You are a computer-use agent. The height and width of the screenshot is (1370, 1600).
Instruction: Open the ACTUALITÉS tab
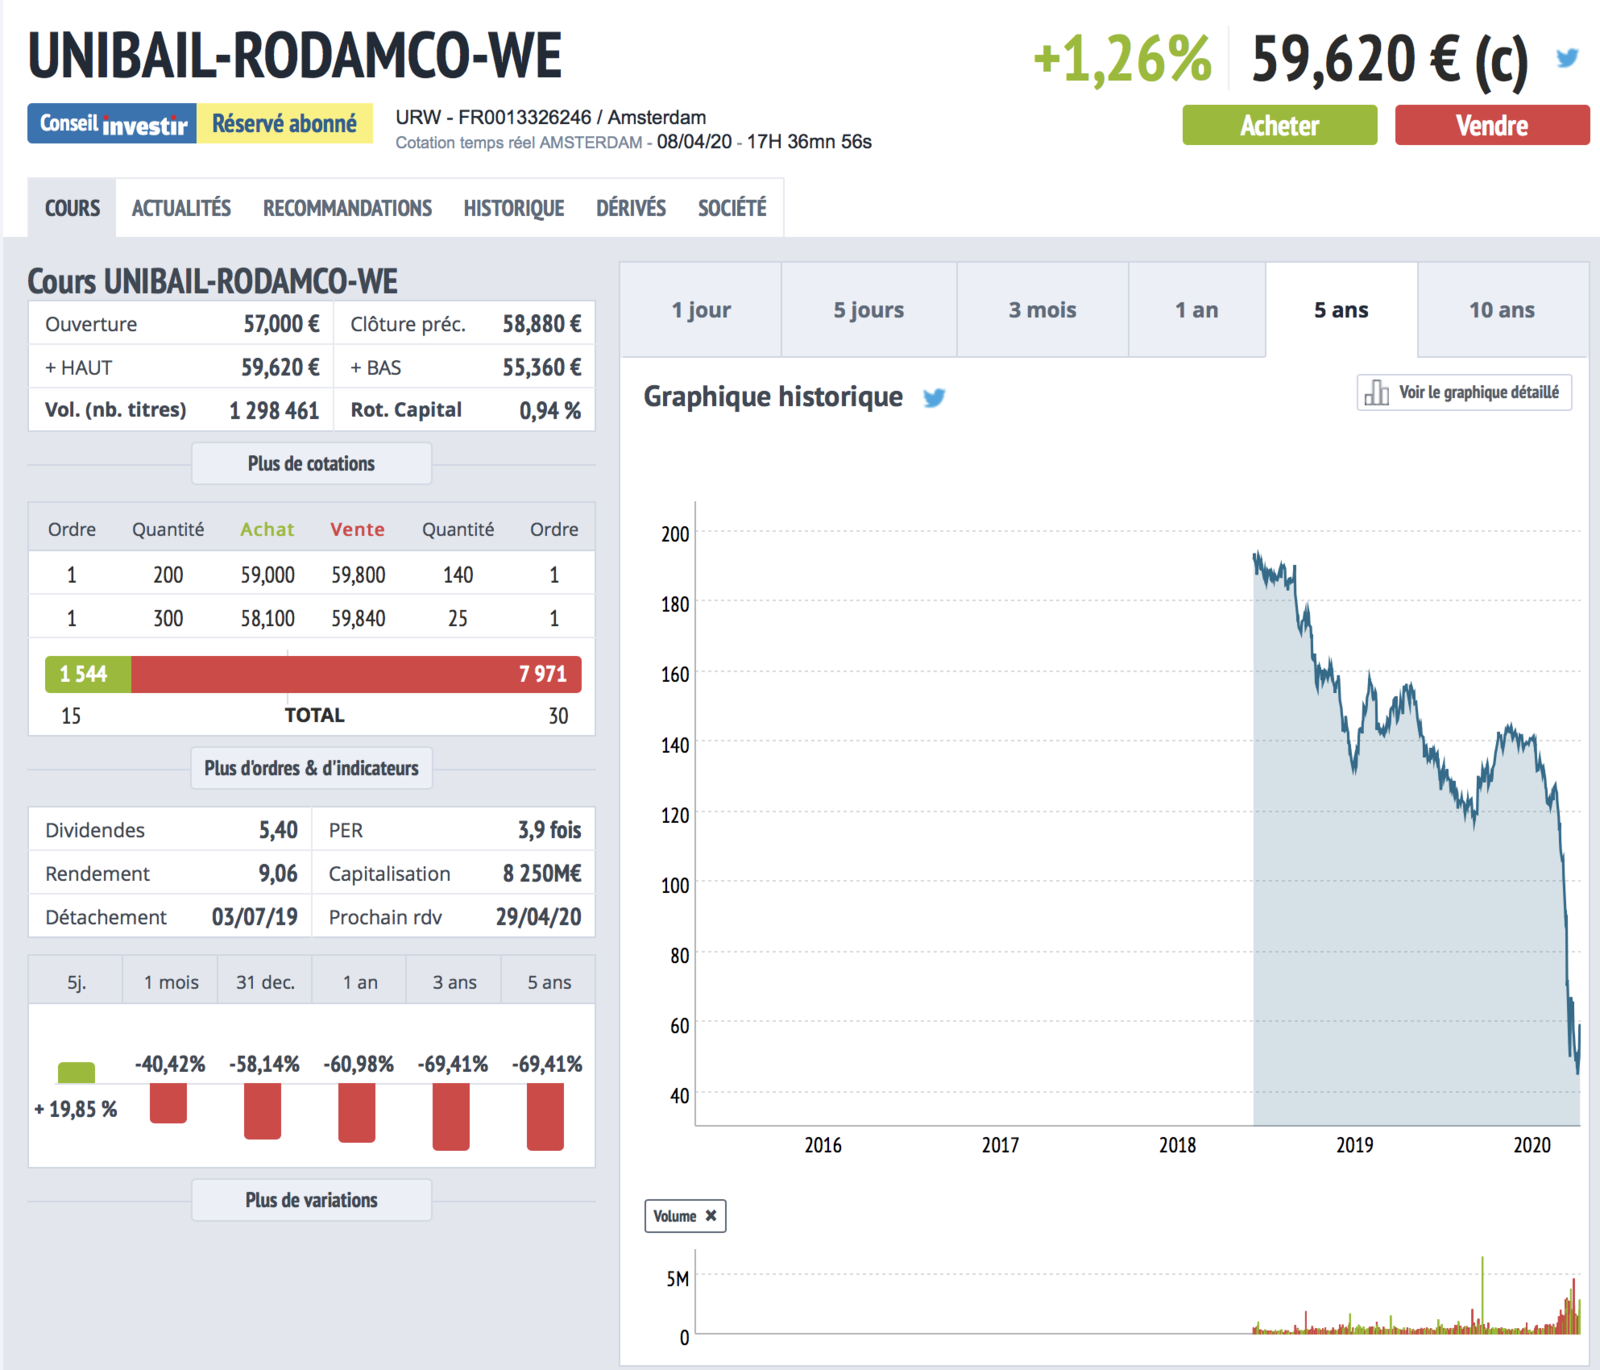pyautogui.click(x=181, y=208)
